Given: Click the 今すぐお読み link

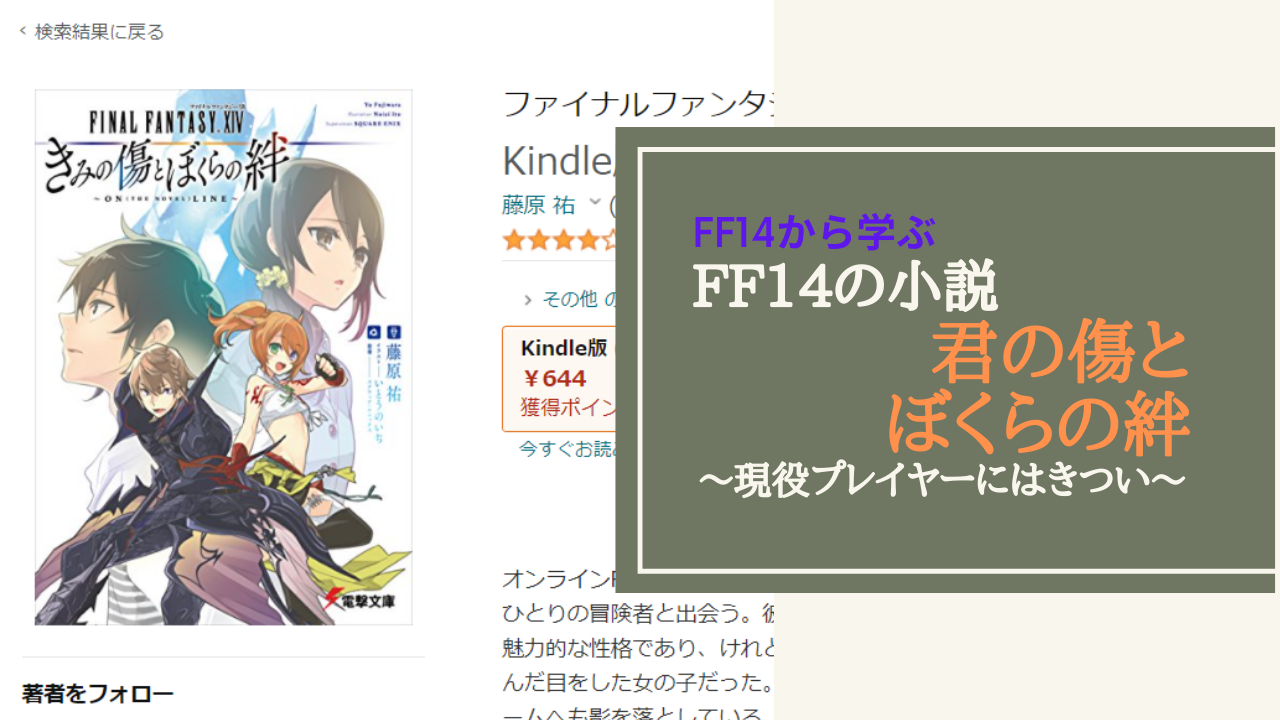Looking at the screenshot, I should tap(567, 449).
